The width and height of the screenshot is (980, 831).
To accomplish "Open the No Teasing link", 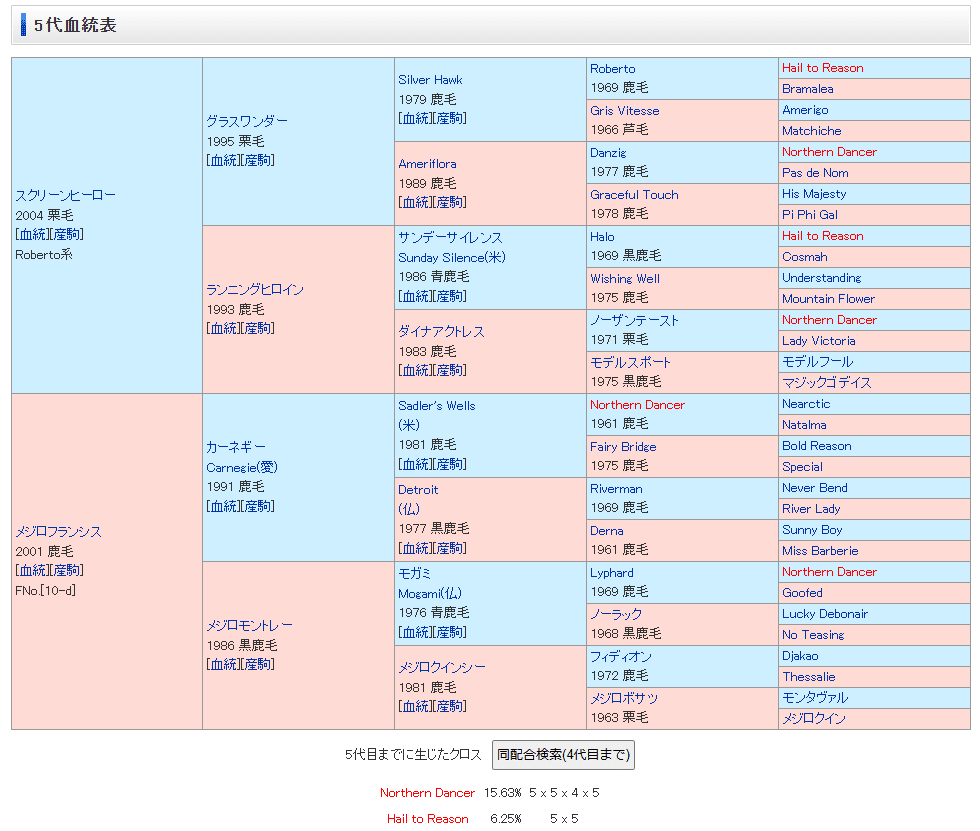I will (812, 635).
